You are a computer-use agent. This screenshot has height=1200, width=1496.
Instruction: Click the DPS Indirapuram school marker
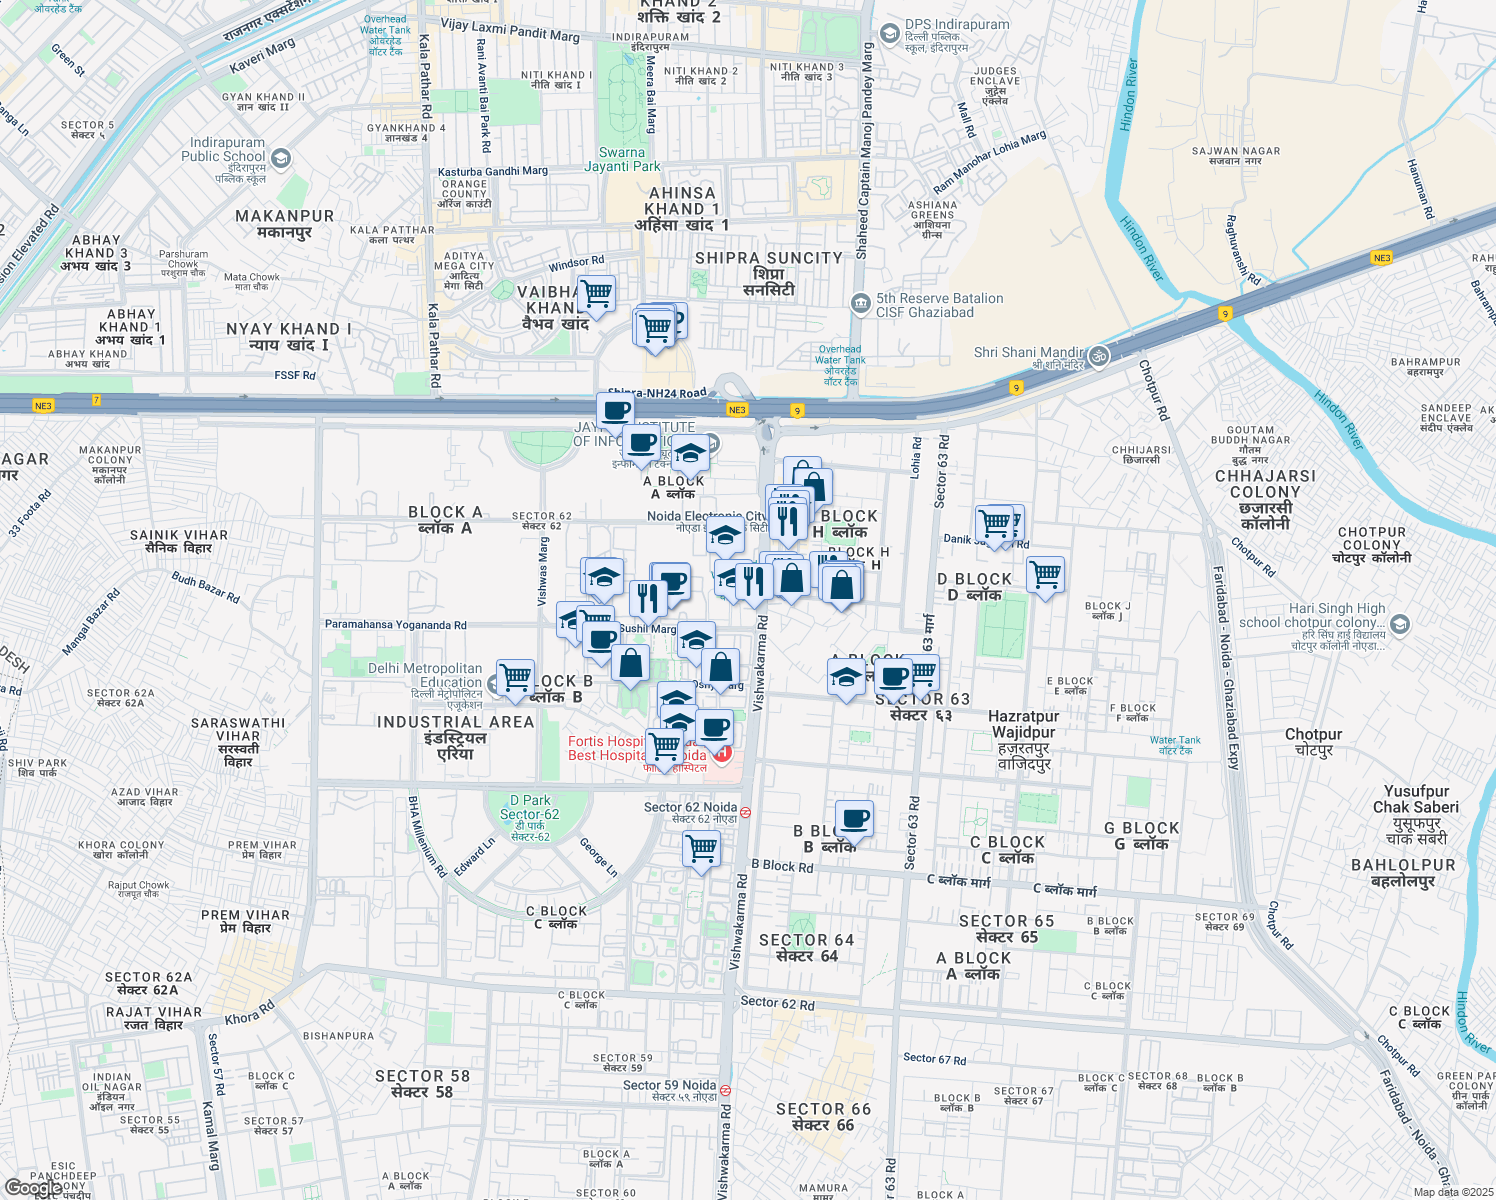(888, 33)
